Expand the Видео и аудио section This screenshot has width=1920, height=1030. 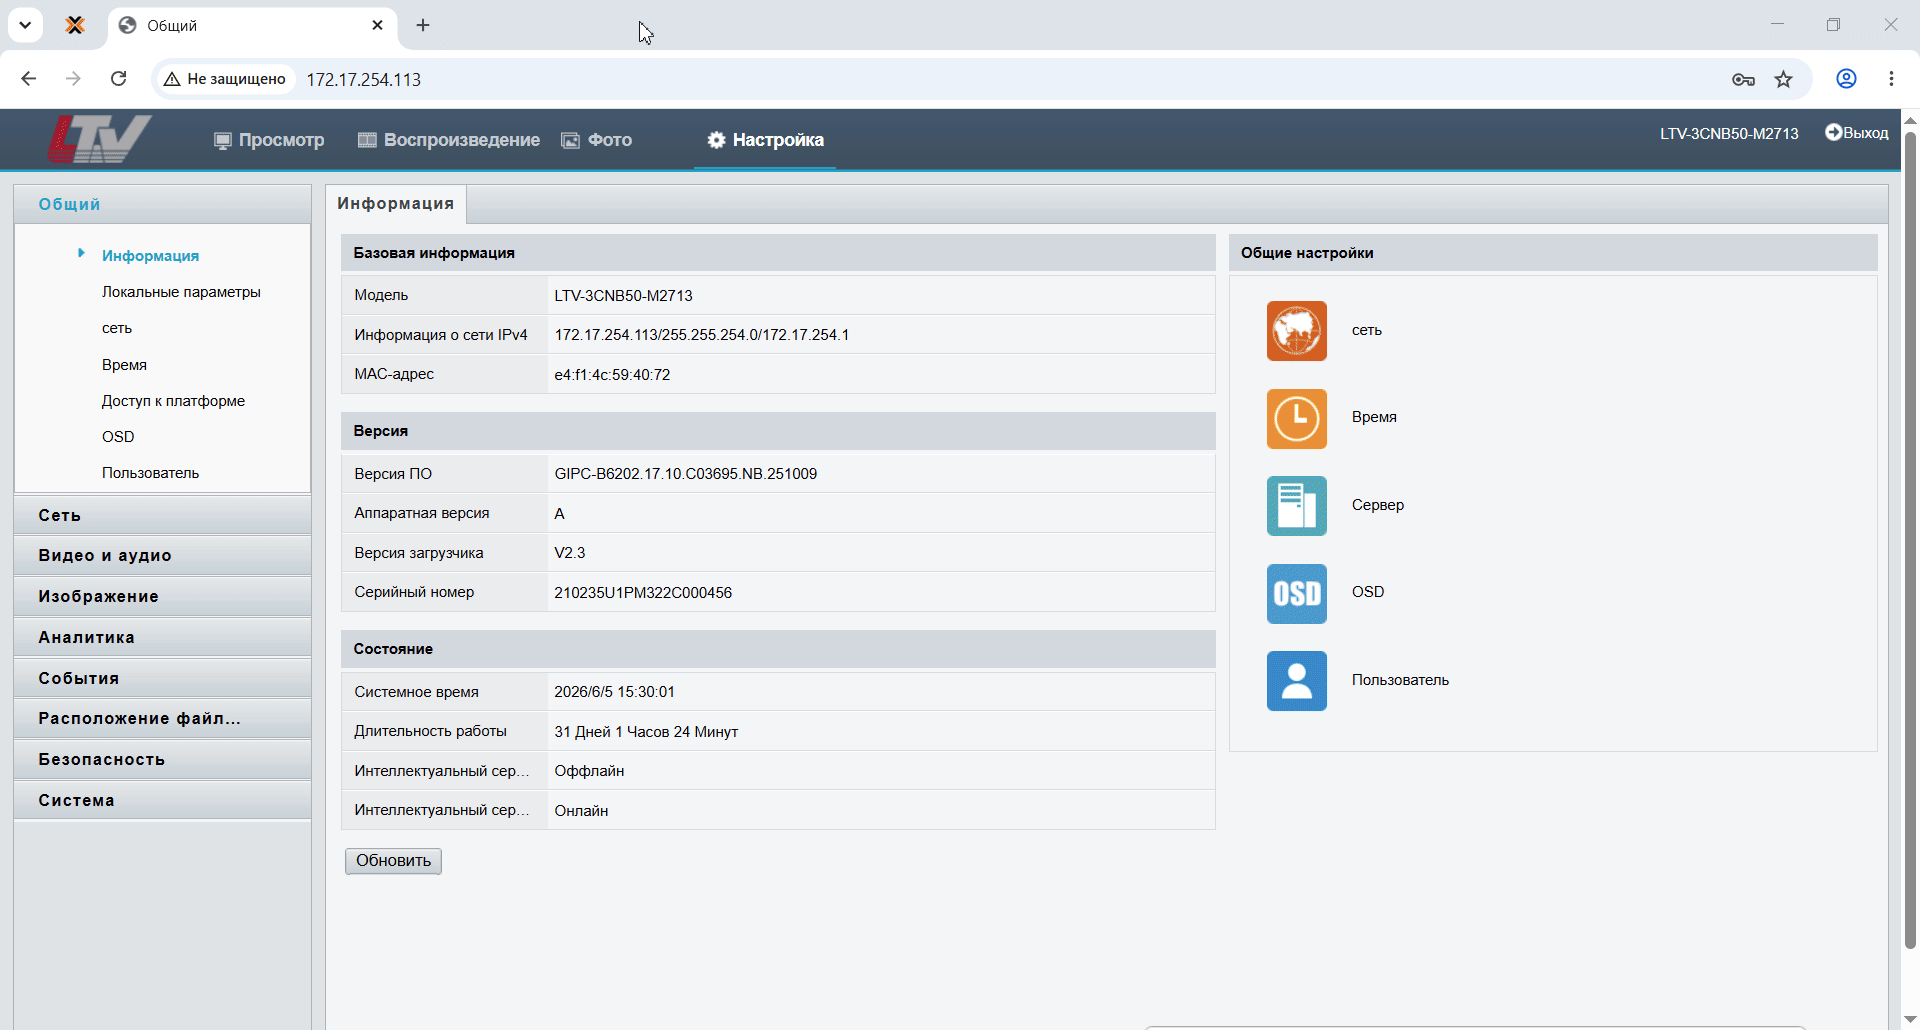162,556
